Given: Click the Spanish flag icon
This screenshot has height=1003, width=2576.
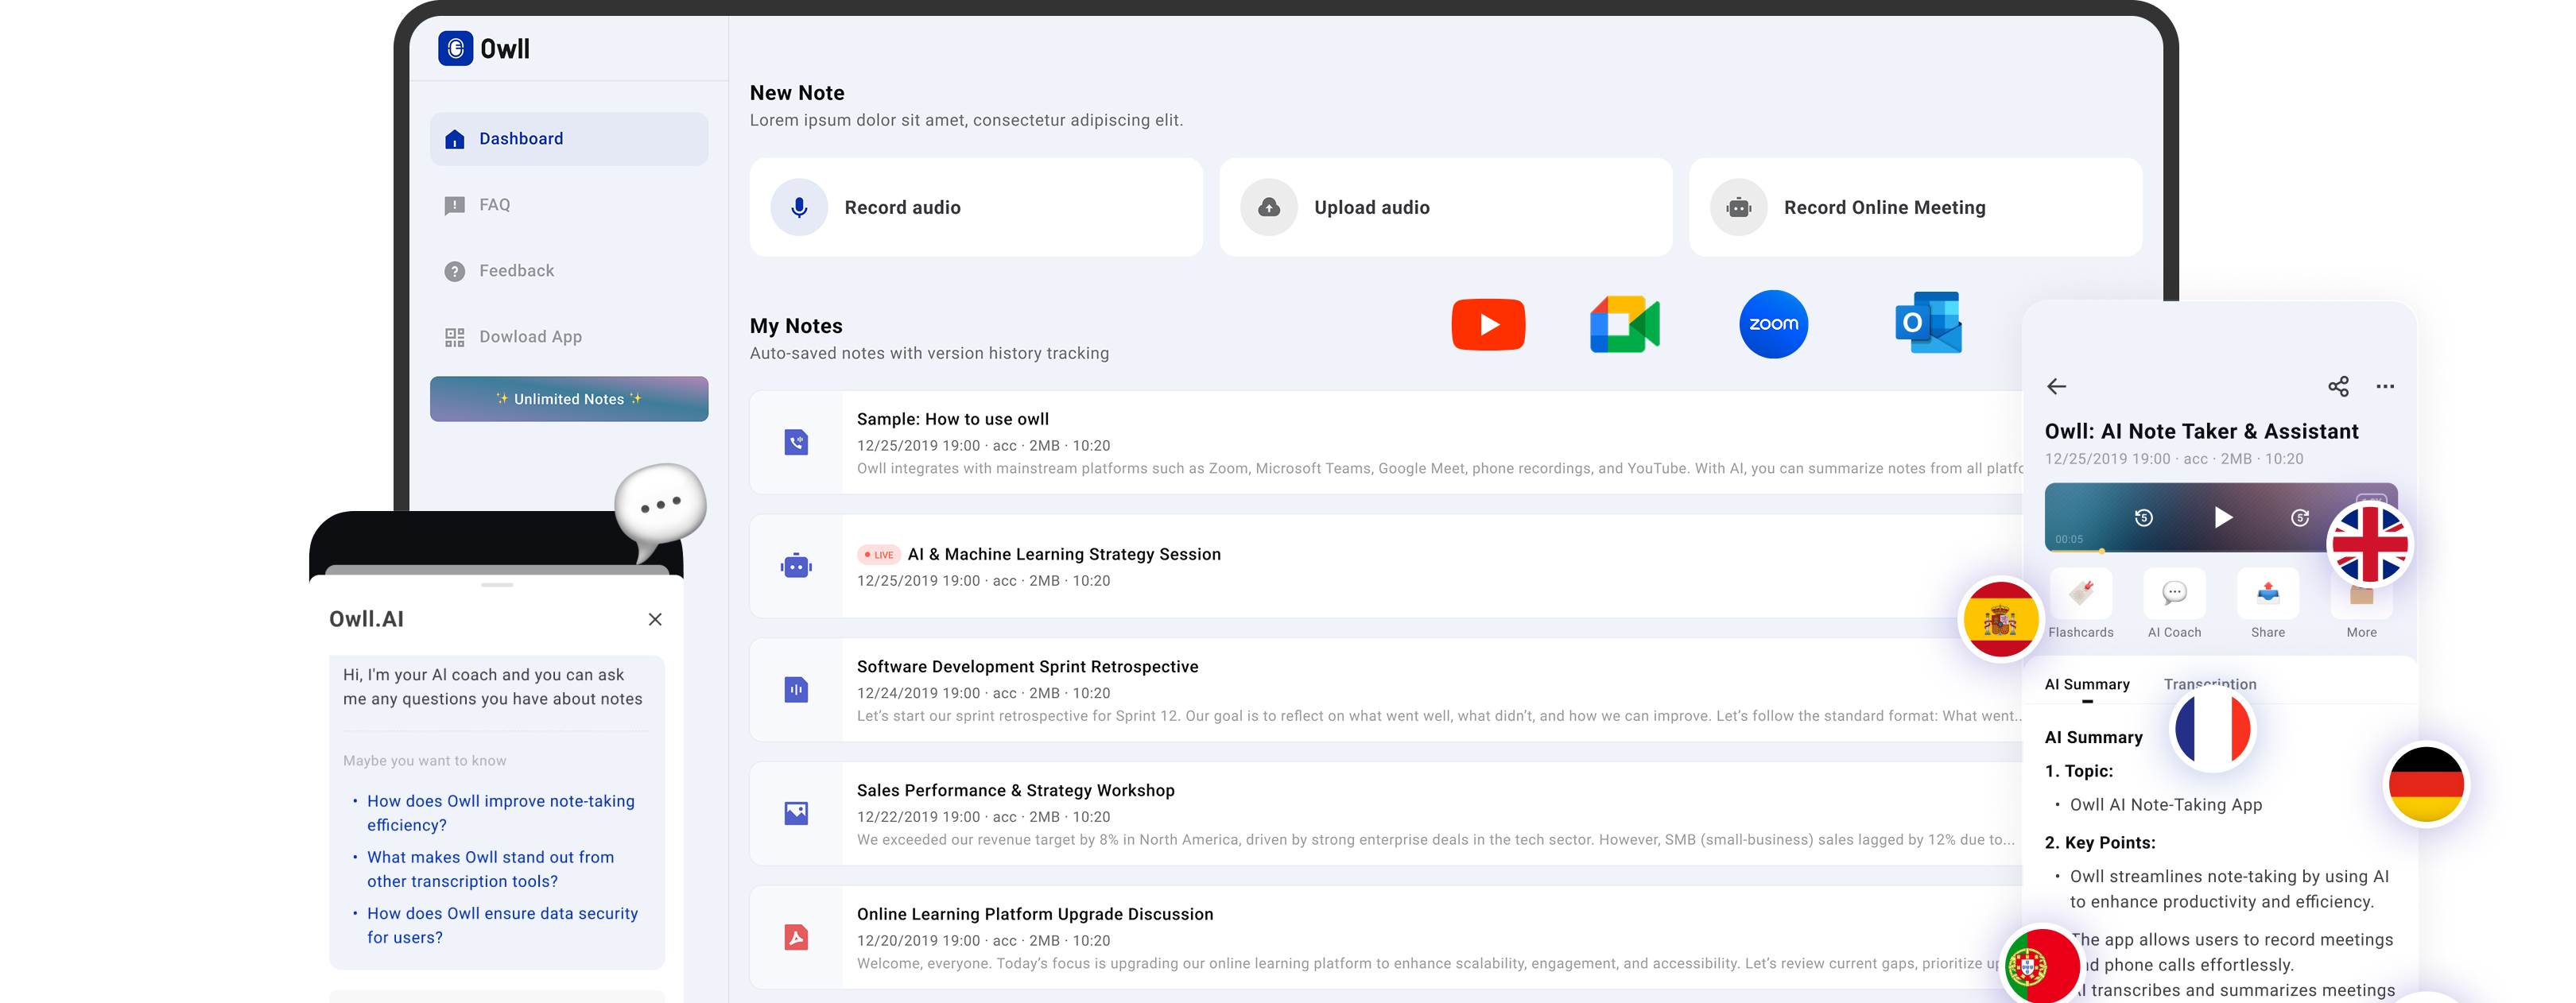Looking at the screenshot, I should click(2001, 620).
